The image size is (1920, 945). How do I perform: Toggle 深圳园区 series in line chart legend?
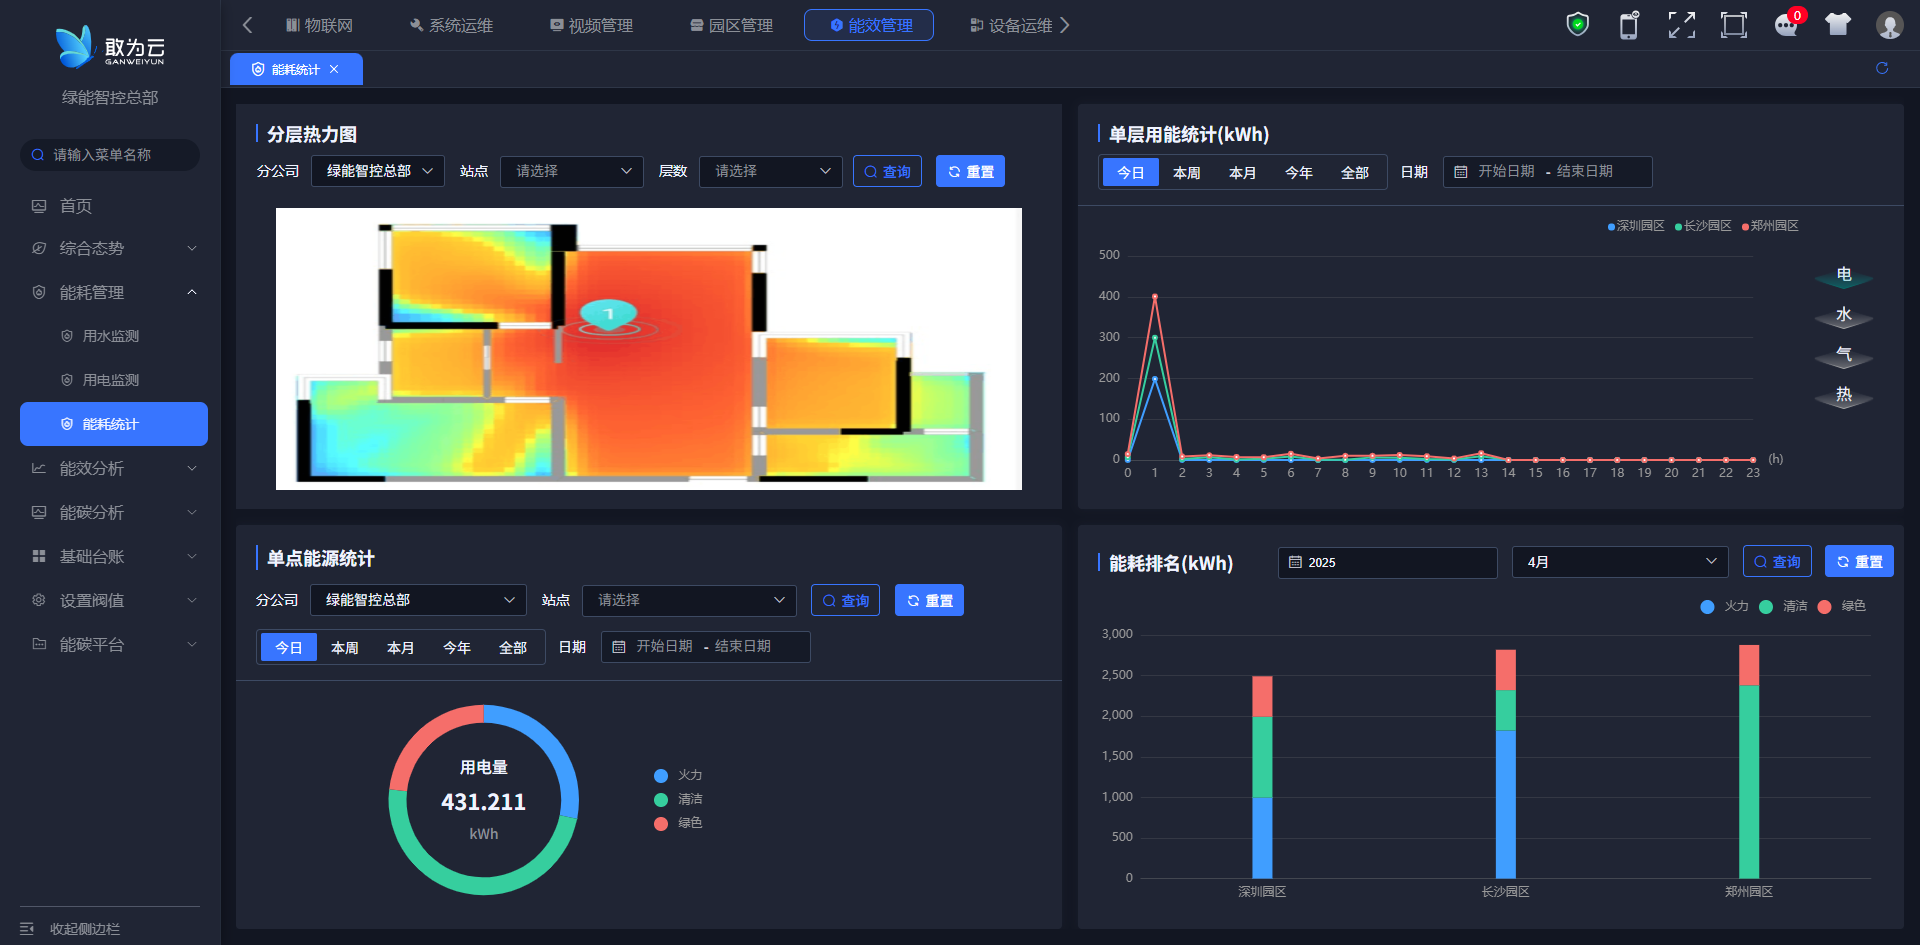tap(1636, 226)
